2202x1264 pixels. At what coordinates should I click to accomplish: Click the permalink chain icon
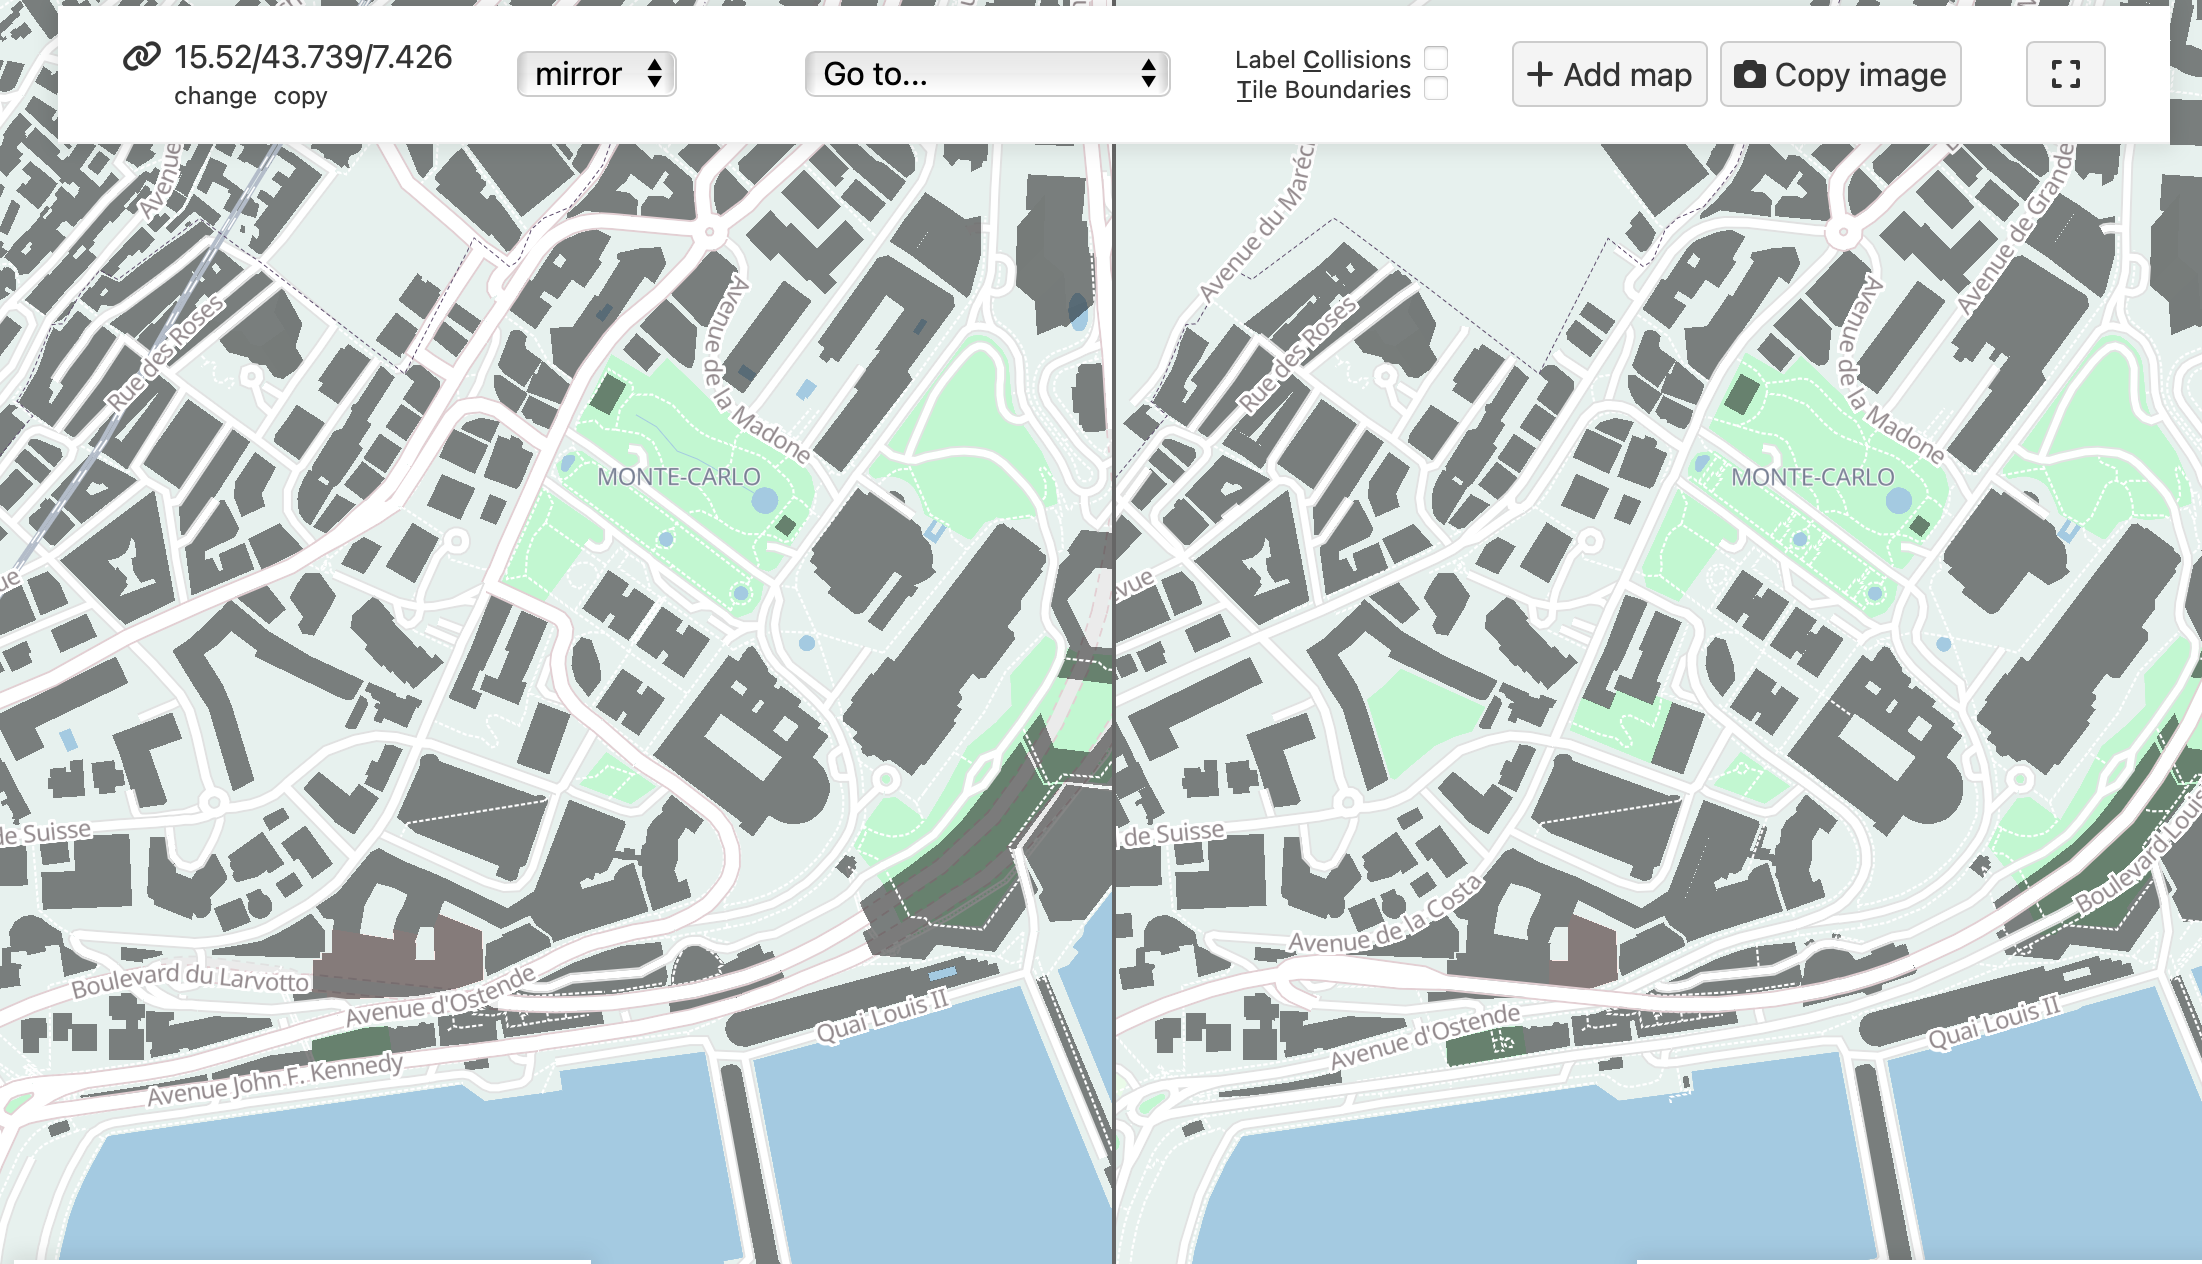(141, 56)
